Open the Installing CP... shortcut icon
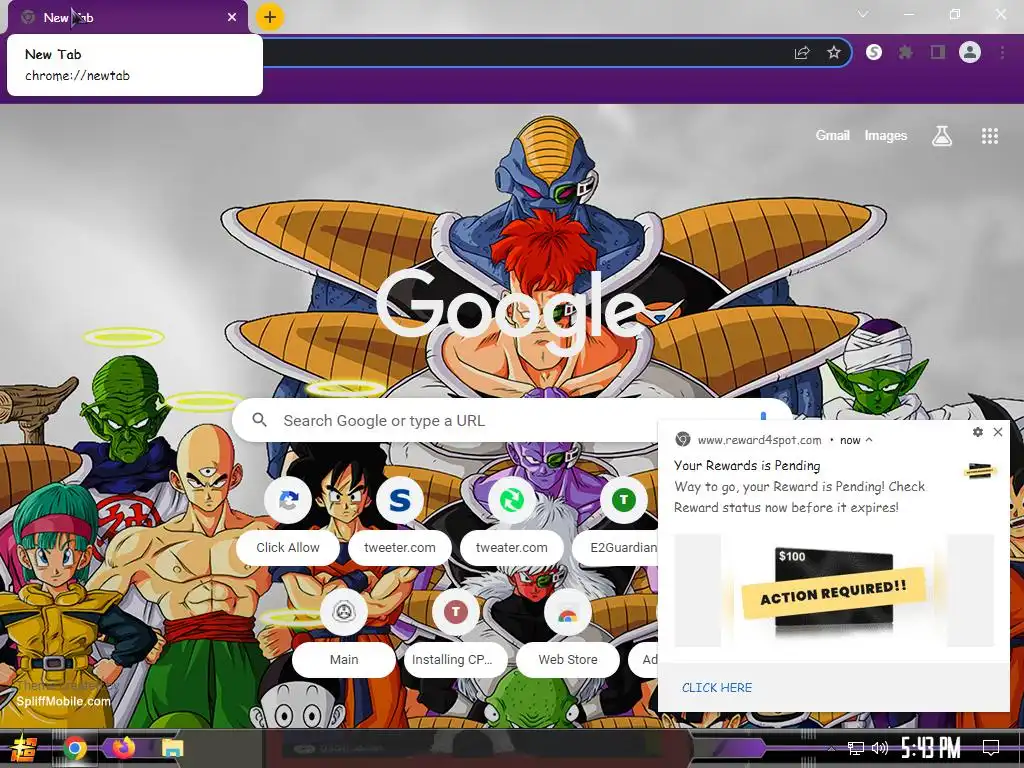The height and width of the screenshot is (768, 1024). pyautogui.click(x=456, y=612)
